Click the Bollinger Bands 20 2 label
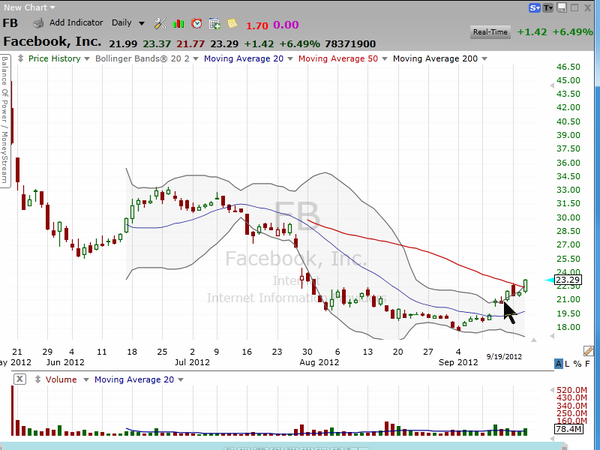The width and height of the screenshot is (600, 450). [x=142, y=59]
